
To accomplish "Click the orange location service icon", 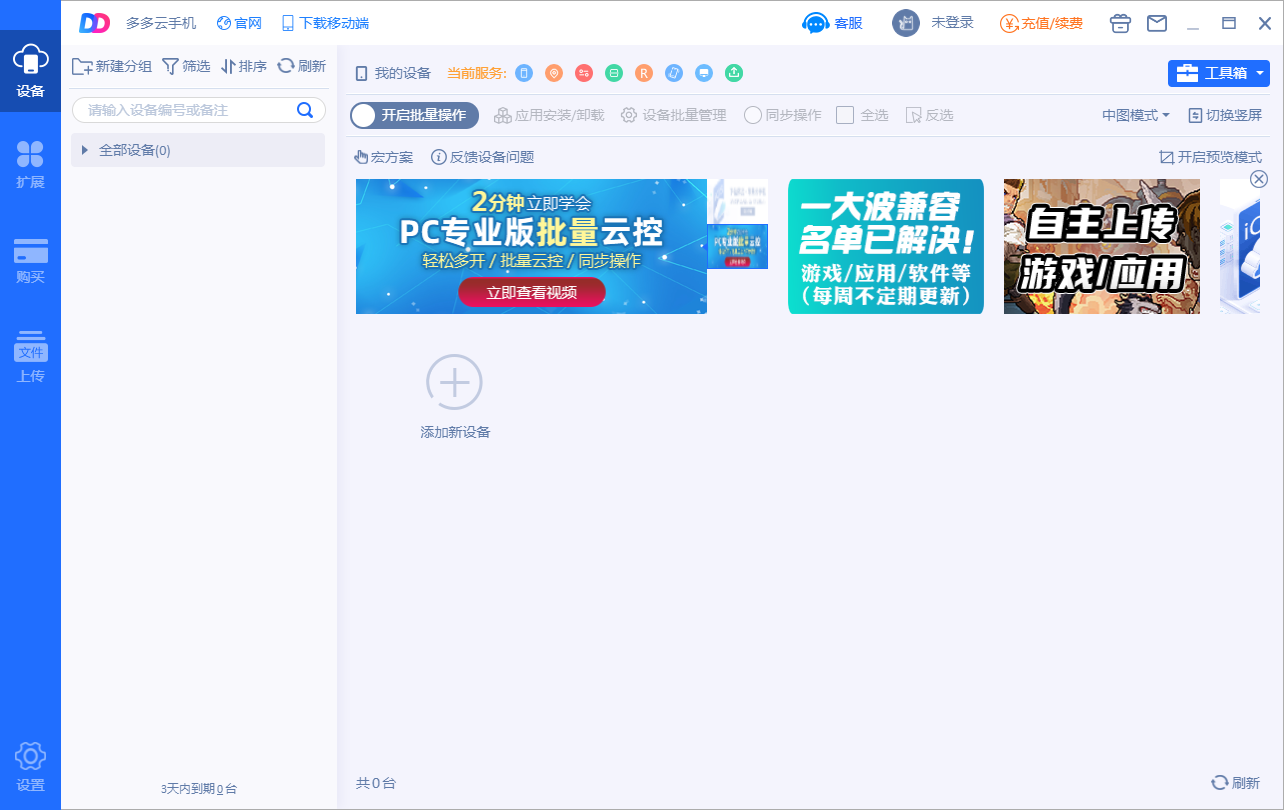I will [x=554, y=73].
